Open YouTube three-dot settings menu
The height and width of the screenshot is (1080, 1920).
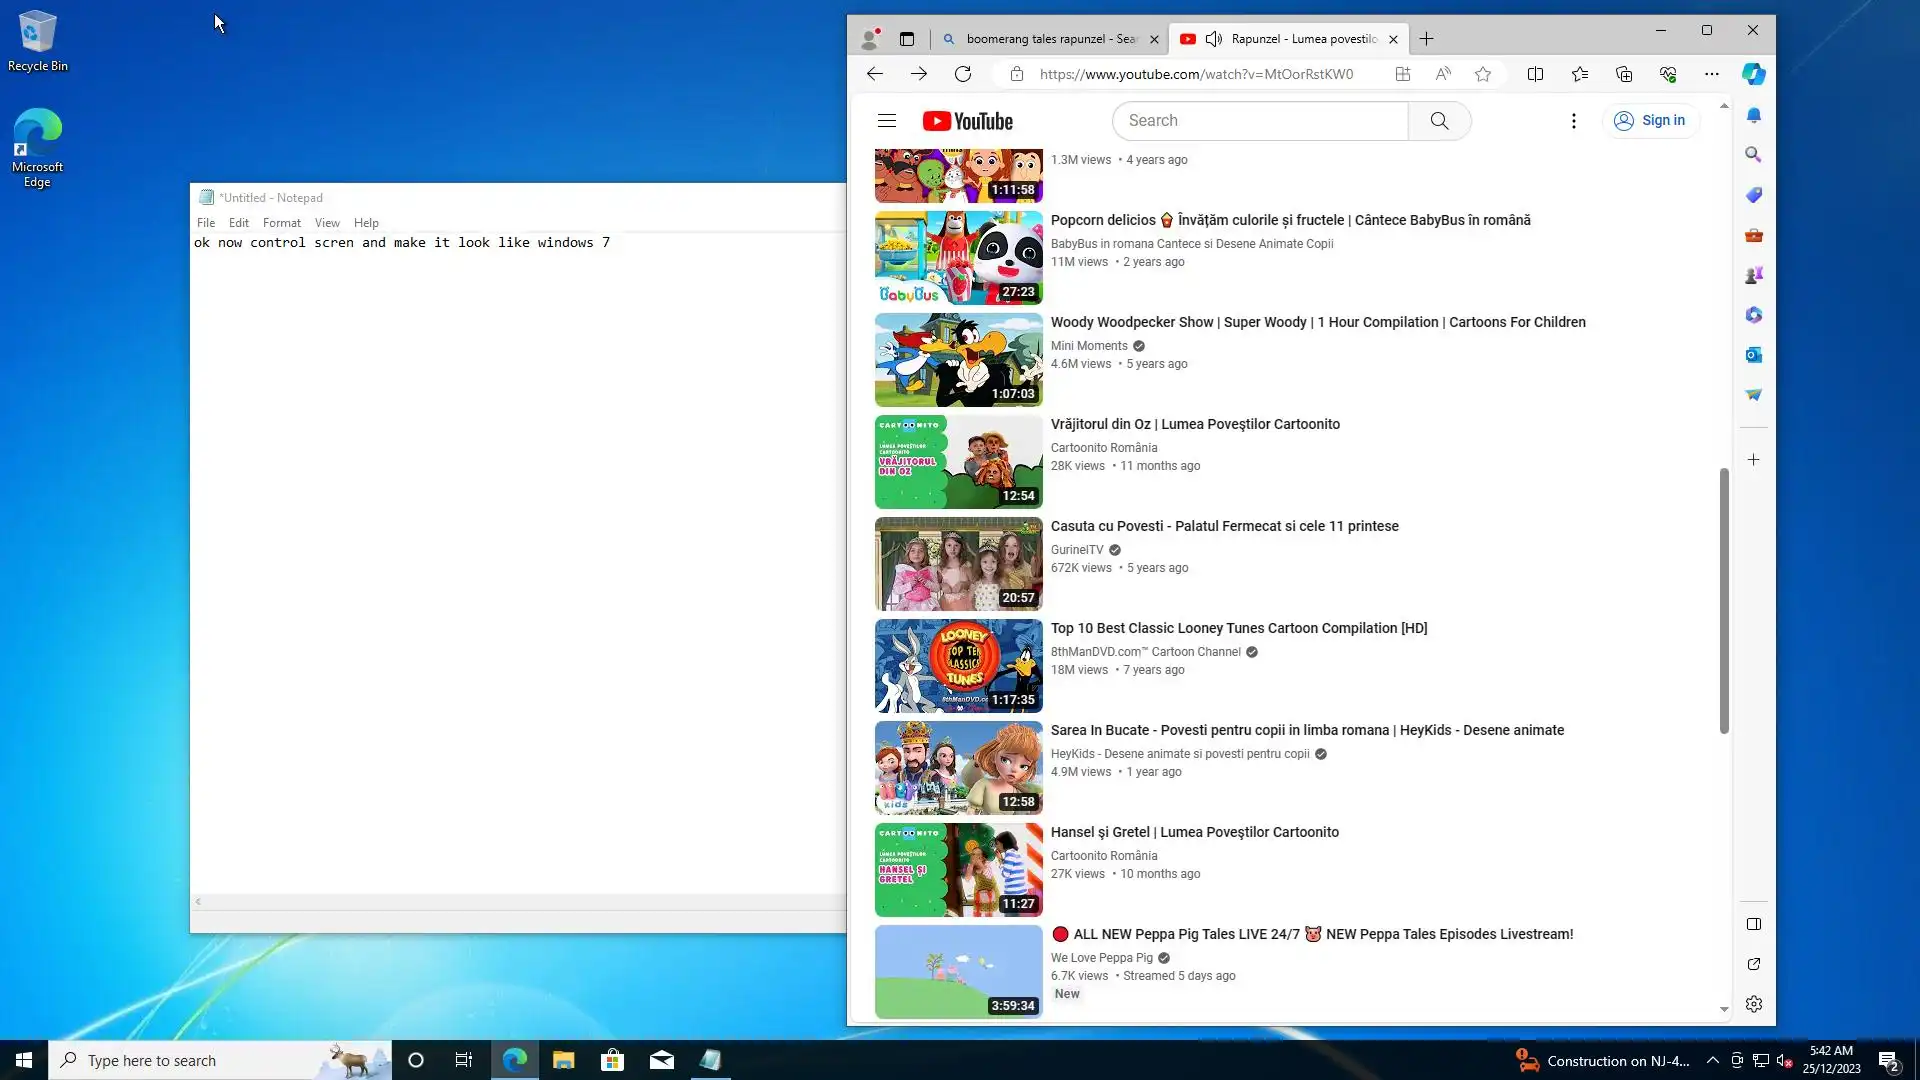[x=1573, y=121]
